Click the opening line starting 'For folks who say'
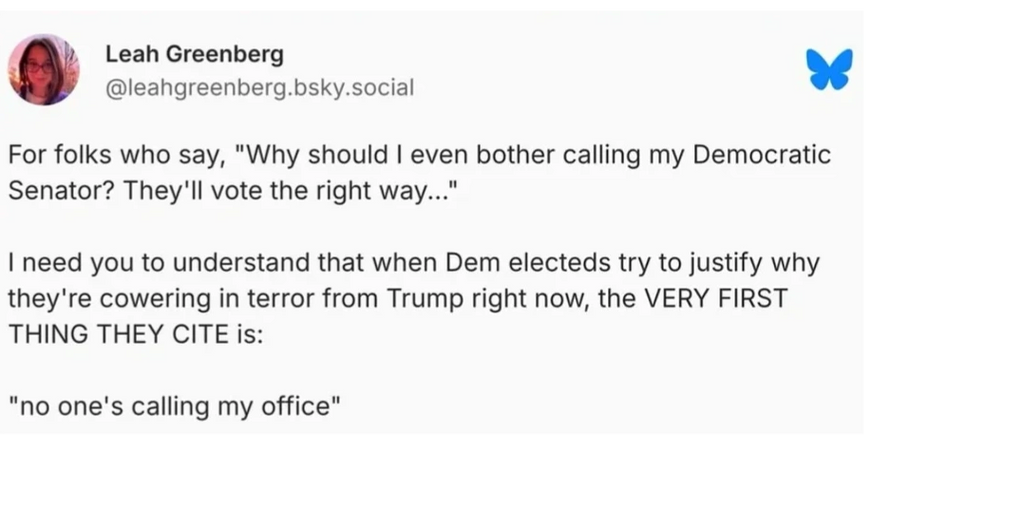This screenshot has width=1022, height=511. click(x=419, y=155)
